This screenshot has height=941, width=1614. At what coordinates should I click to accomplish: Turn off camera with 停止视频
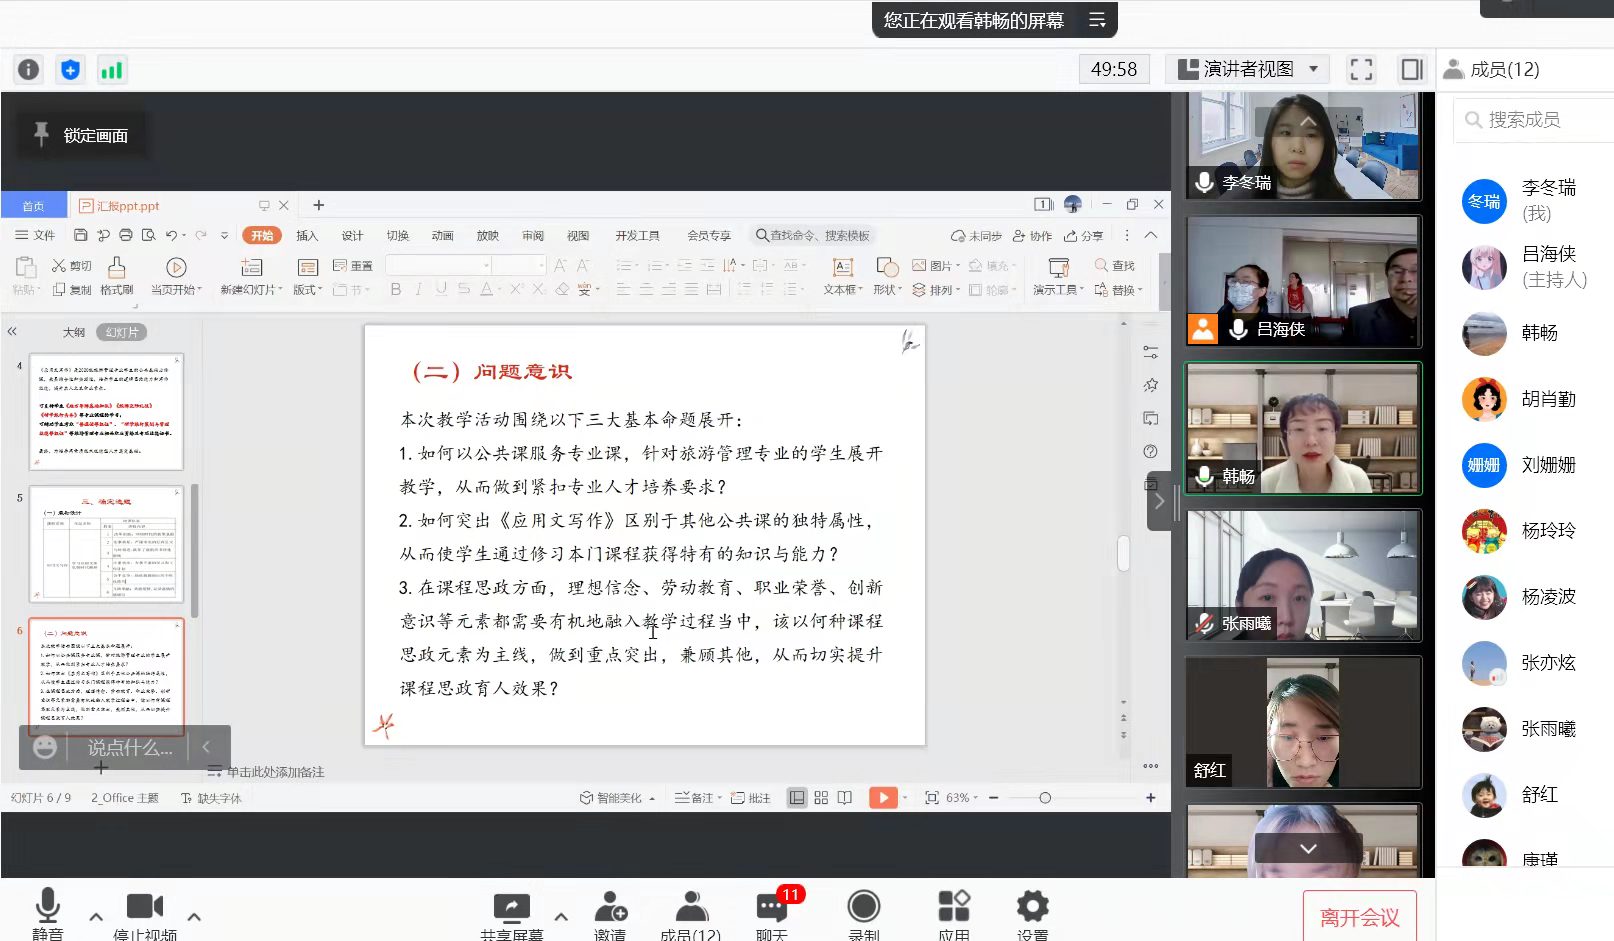click(145, 914)
